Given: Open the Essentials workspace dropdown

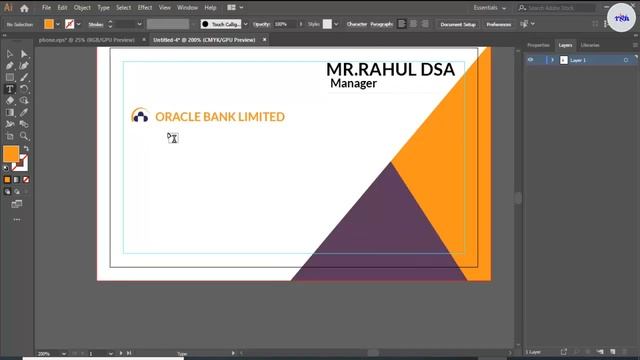Looking at the screenshot, I should pos(489,8).
